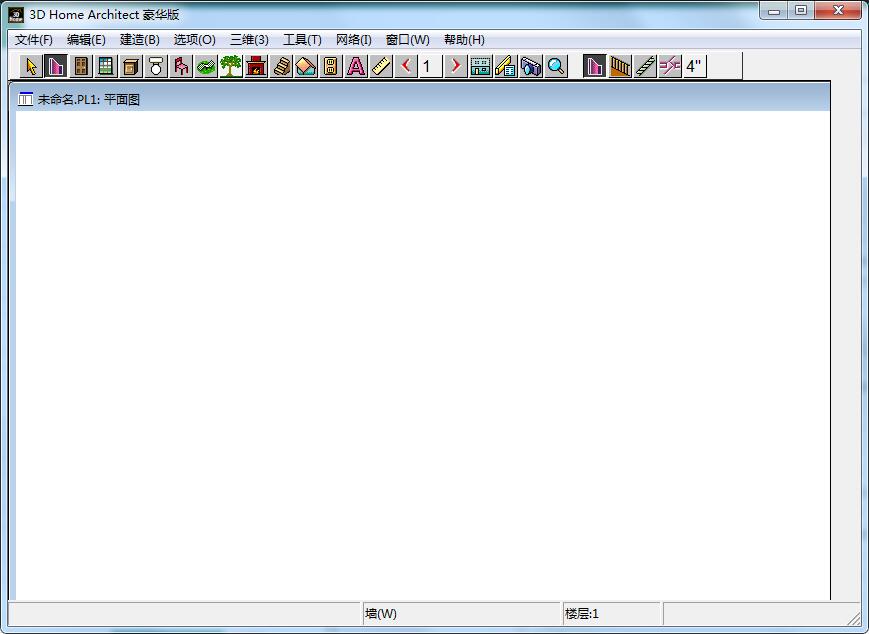This screenshot has width=869, height=634.
Task: Open the pencil and calculator materials icon
Action: [506, 66]
